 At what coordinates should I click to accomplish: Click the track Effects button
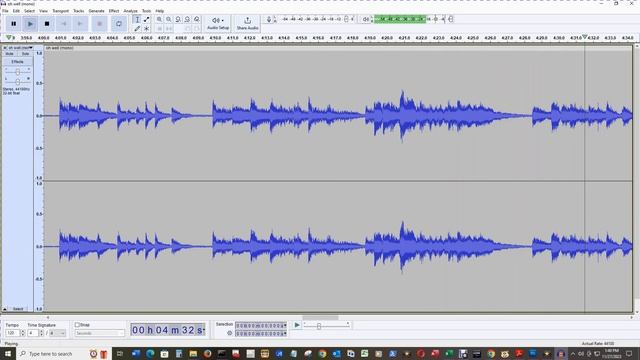click(18, 62)
